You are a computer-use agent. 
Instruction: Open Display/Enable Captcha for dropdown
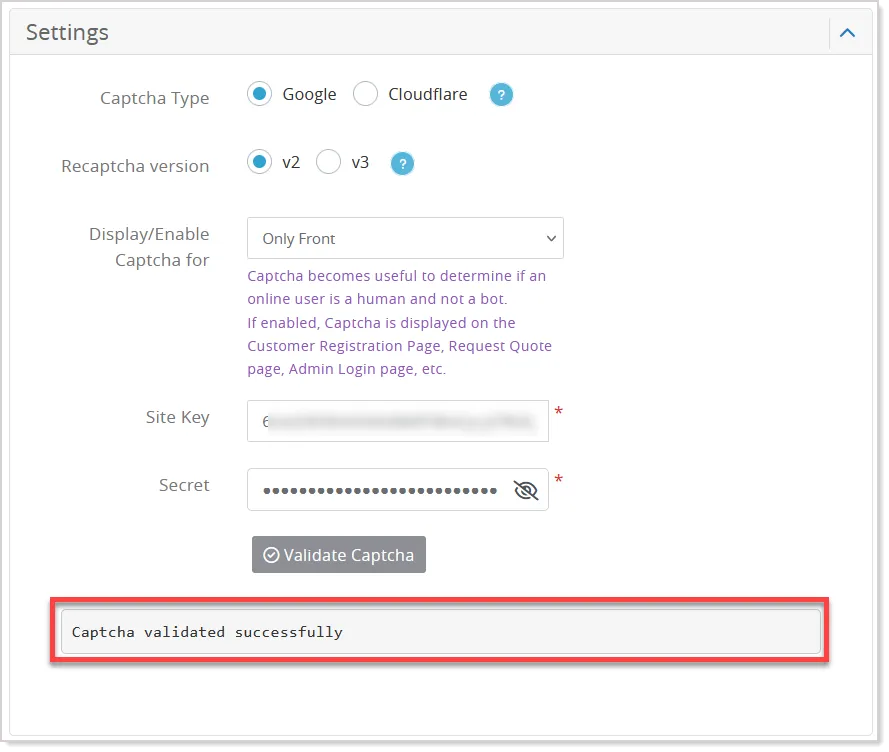pos(405,238)
